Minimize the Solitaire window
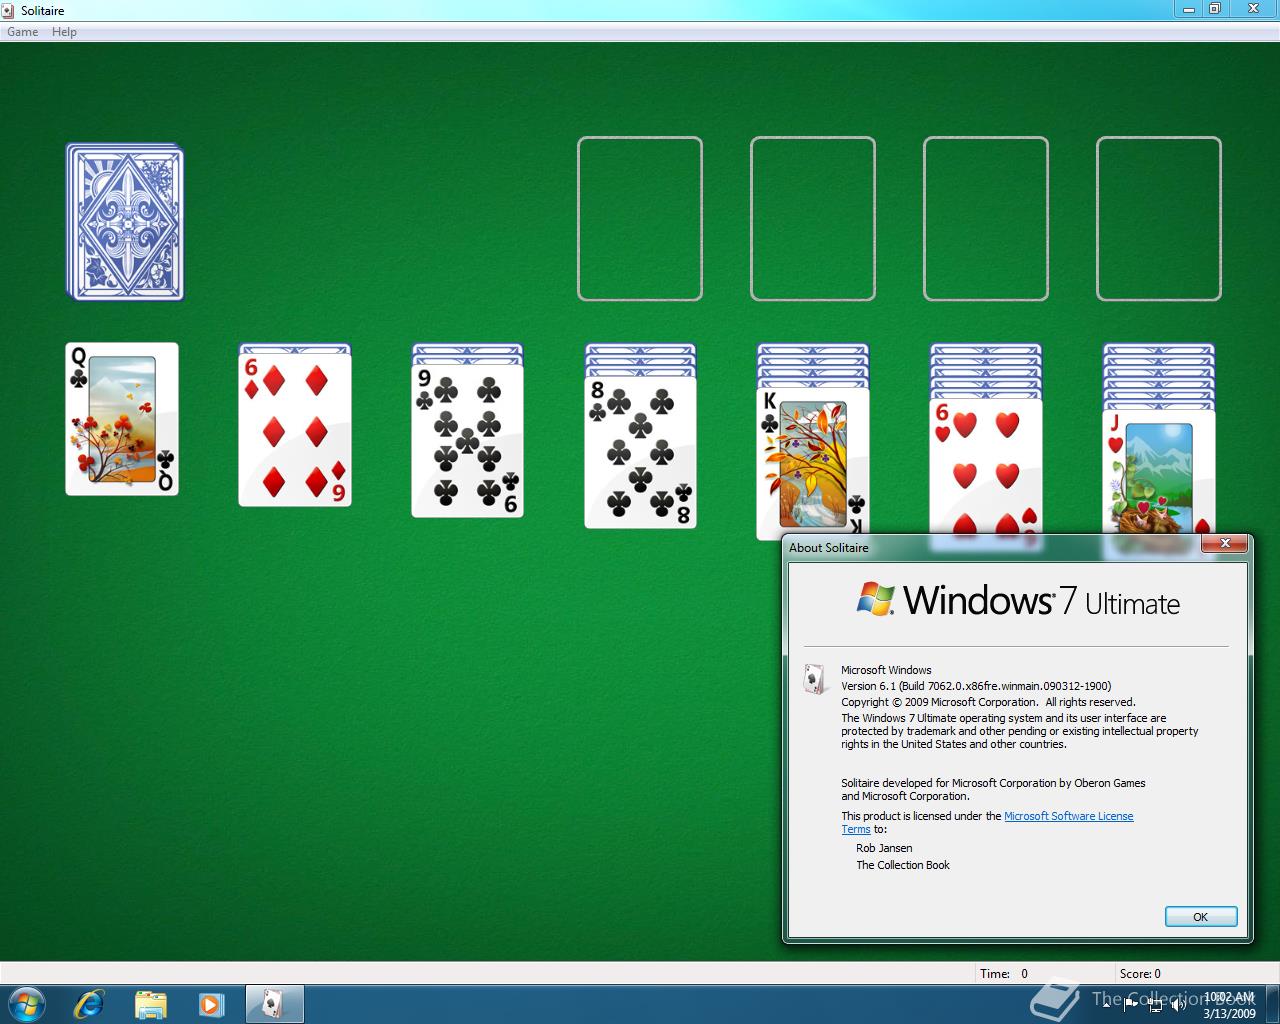Image resolution: width=1280 pixels, height=1024 pixels. click(1187, 8)
